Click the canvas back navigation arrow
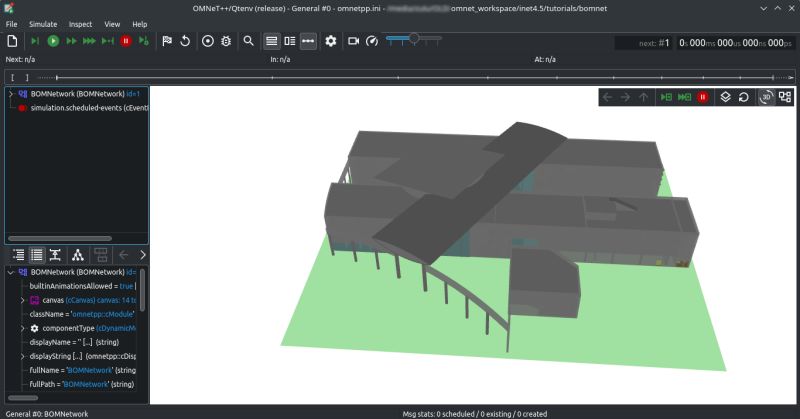The image size is (800, 419). point(607,97)
